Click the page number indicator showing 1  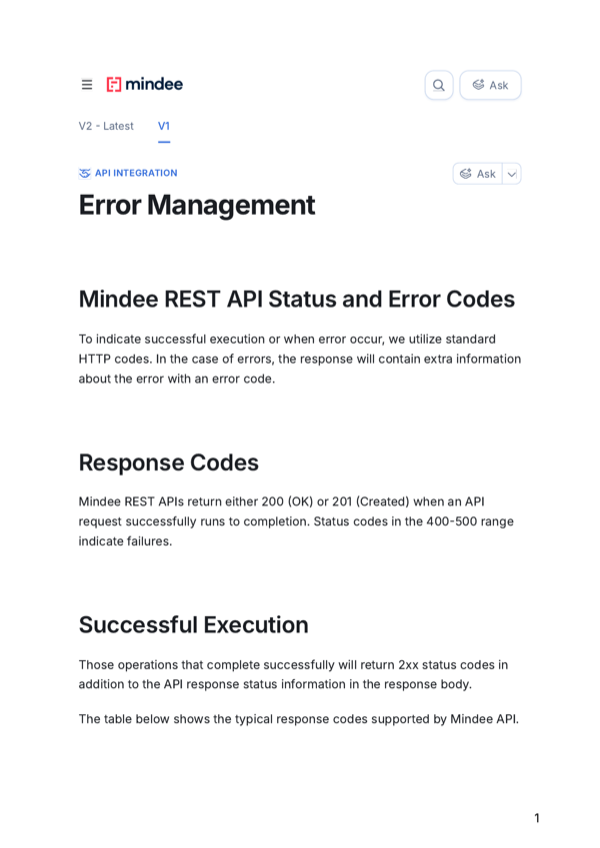[536, 816]
